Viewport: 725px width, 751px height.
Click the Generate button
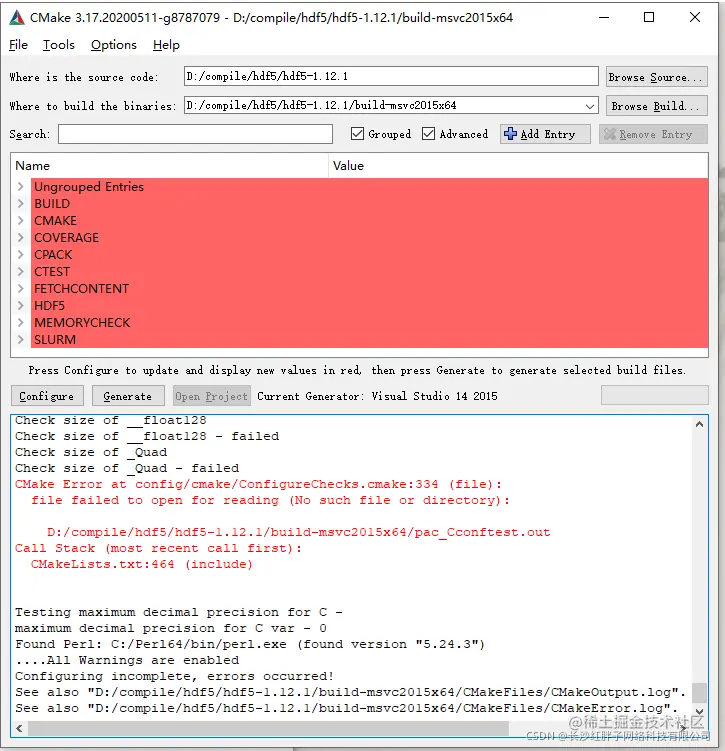pyautogui.click(x=128, y=396)
